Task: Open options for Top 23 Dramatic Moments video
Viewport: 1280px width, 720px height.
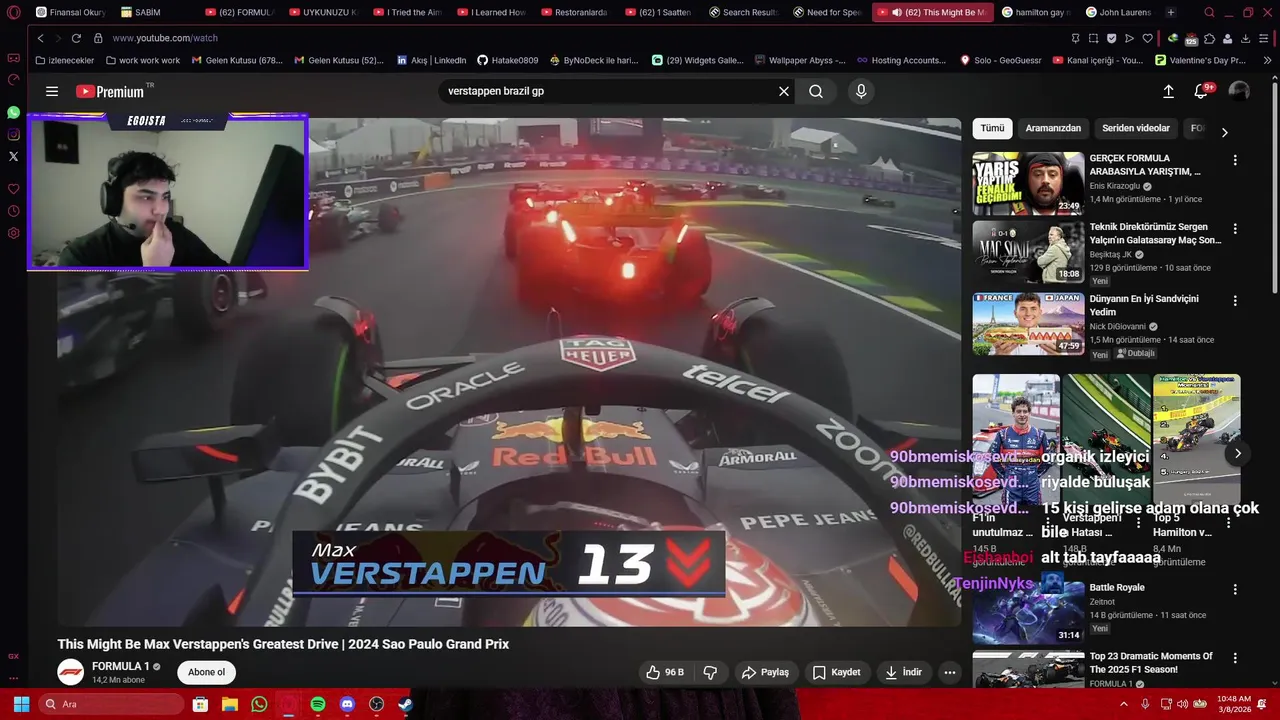Action: tap(1235, 658)
